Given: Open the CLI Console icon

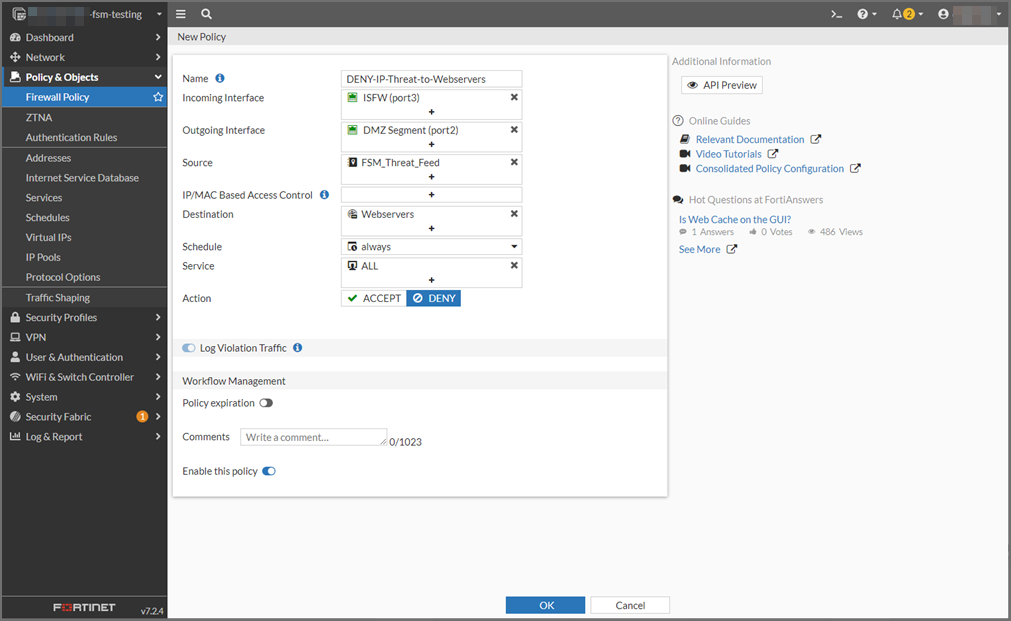Looking at the screenshot, I should [836, 14].
